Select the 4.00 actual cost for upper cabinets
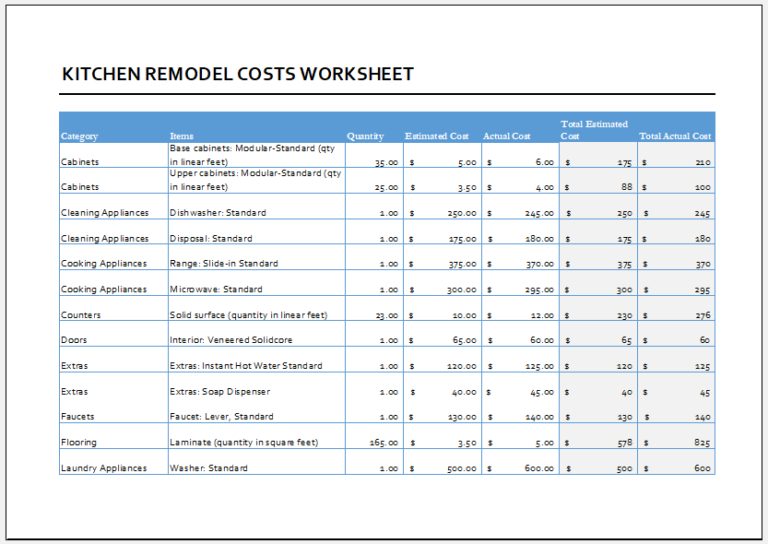Screen dimensions: 768x544 coord(521,180)
